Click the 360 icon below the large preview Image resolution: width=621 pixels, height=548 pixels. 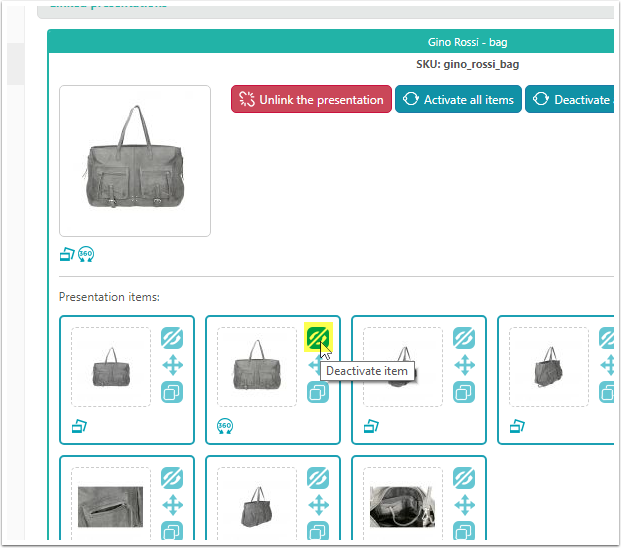(86, 254)
